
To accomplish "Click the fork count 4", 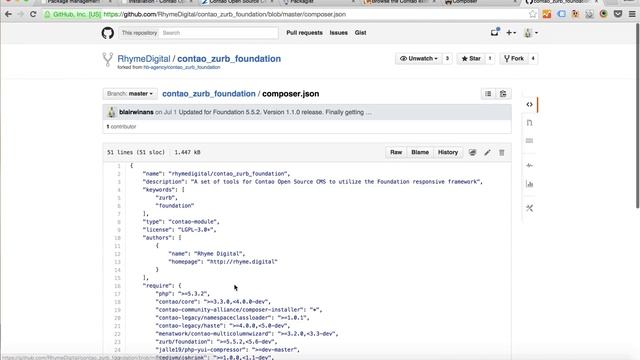I will pyautogui.click(x=533, y=59).
